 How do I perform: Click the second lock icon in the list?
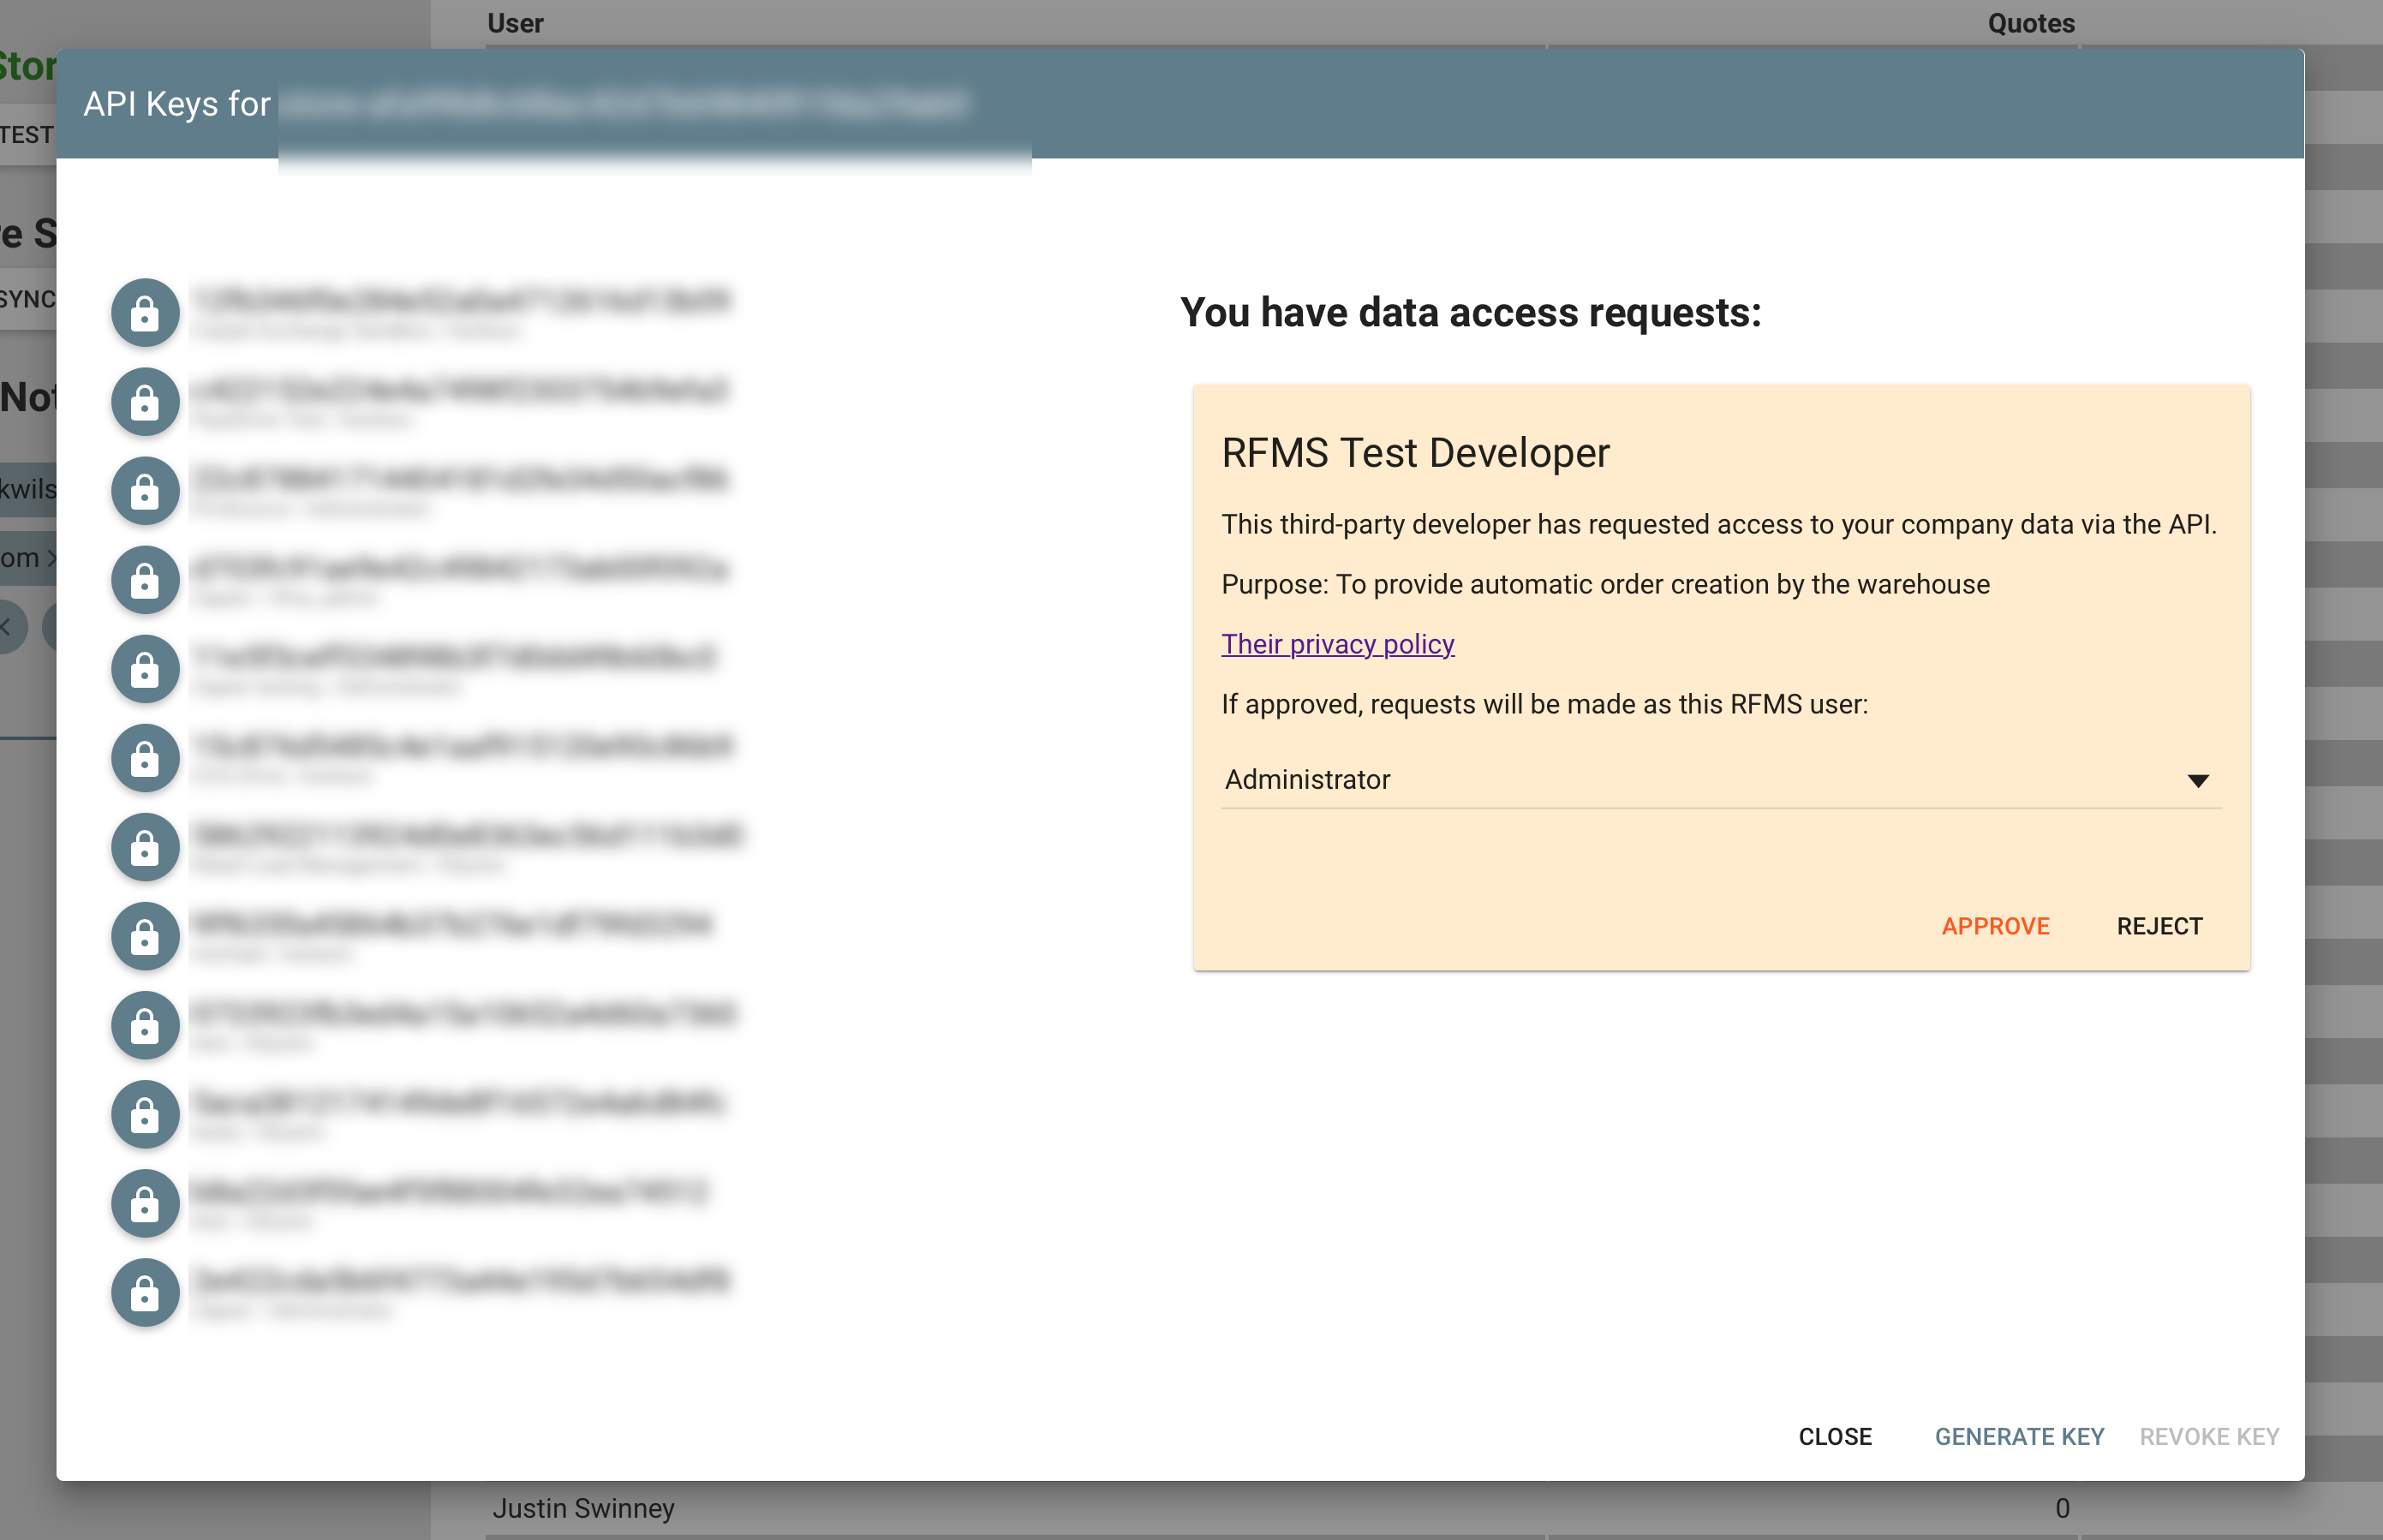point(145,402)
